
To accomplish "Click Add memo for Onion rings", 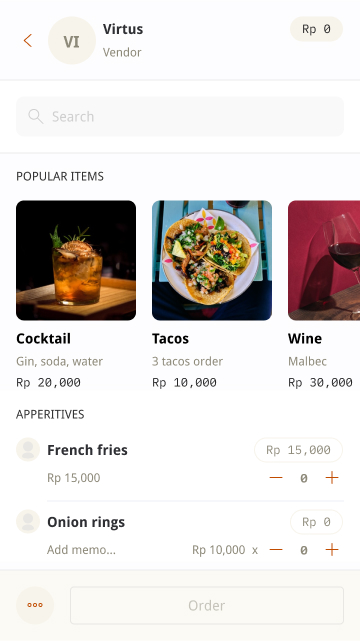I will [x=81, y=549].
